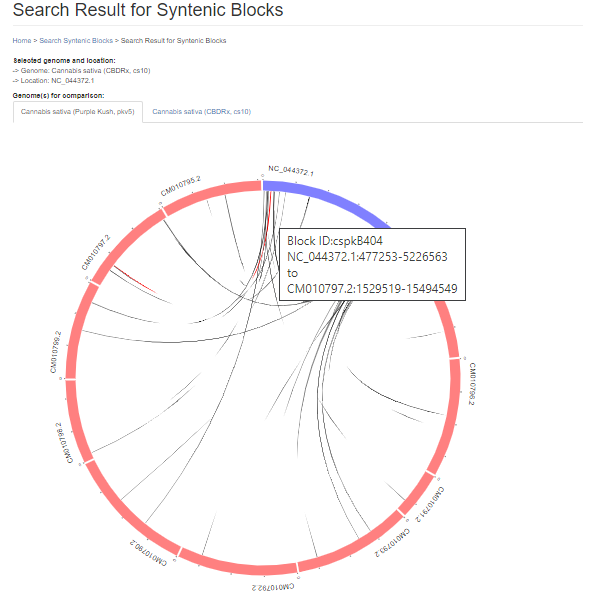The image size is (611, 613).
Task: Click the NC_044372.1 label above the circle
Action: coord(291,171)
